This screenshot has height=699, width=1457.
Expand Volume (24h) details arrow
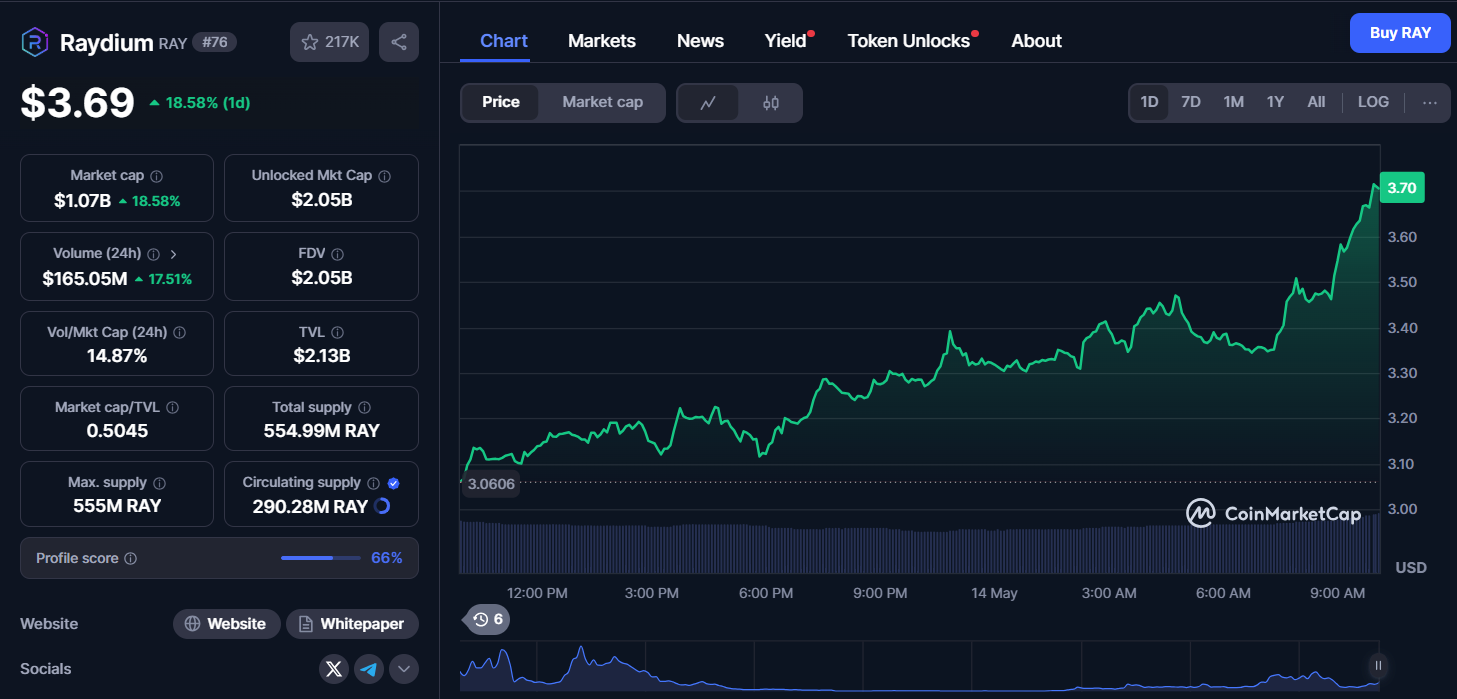172,254
